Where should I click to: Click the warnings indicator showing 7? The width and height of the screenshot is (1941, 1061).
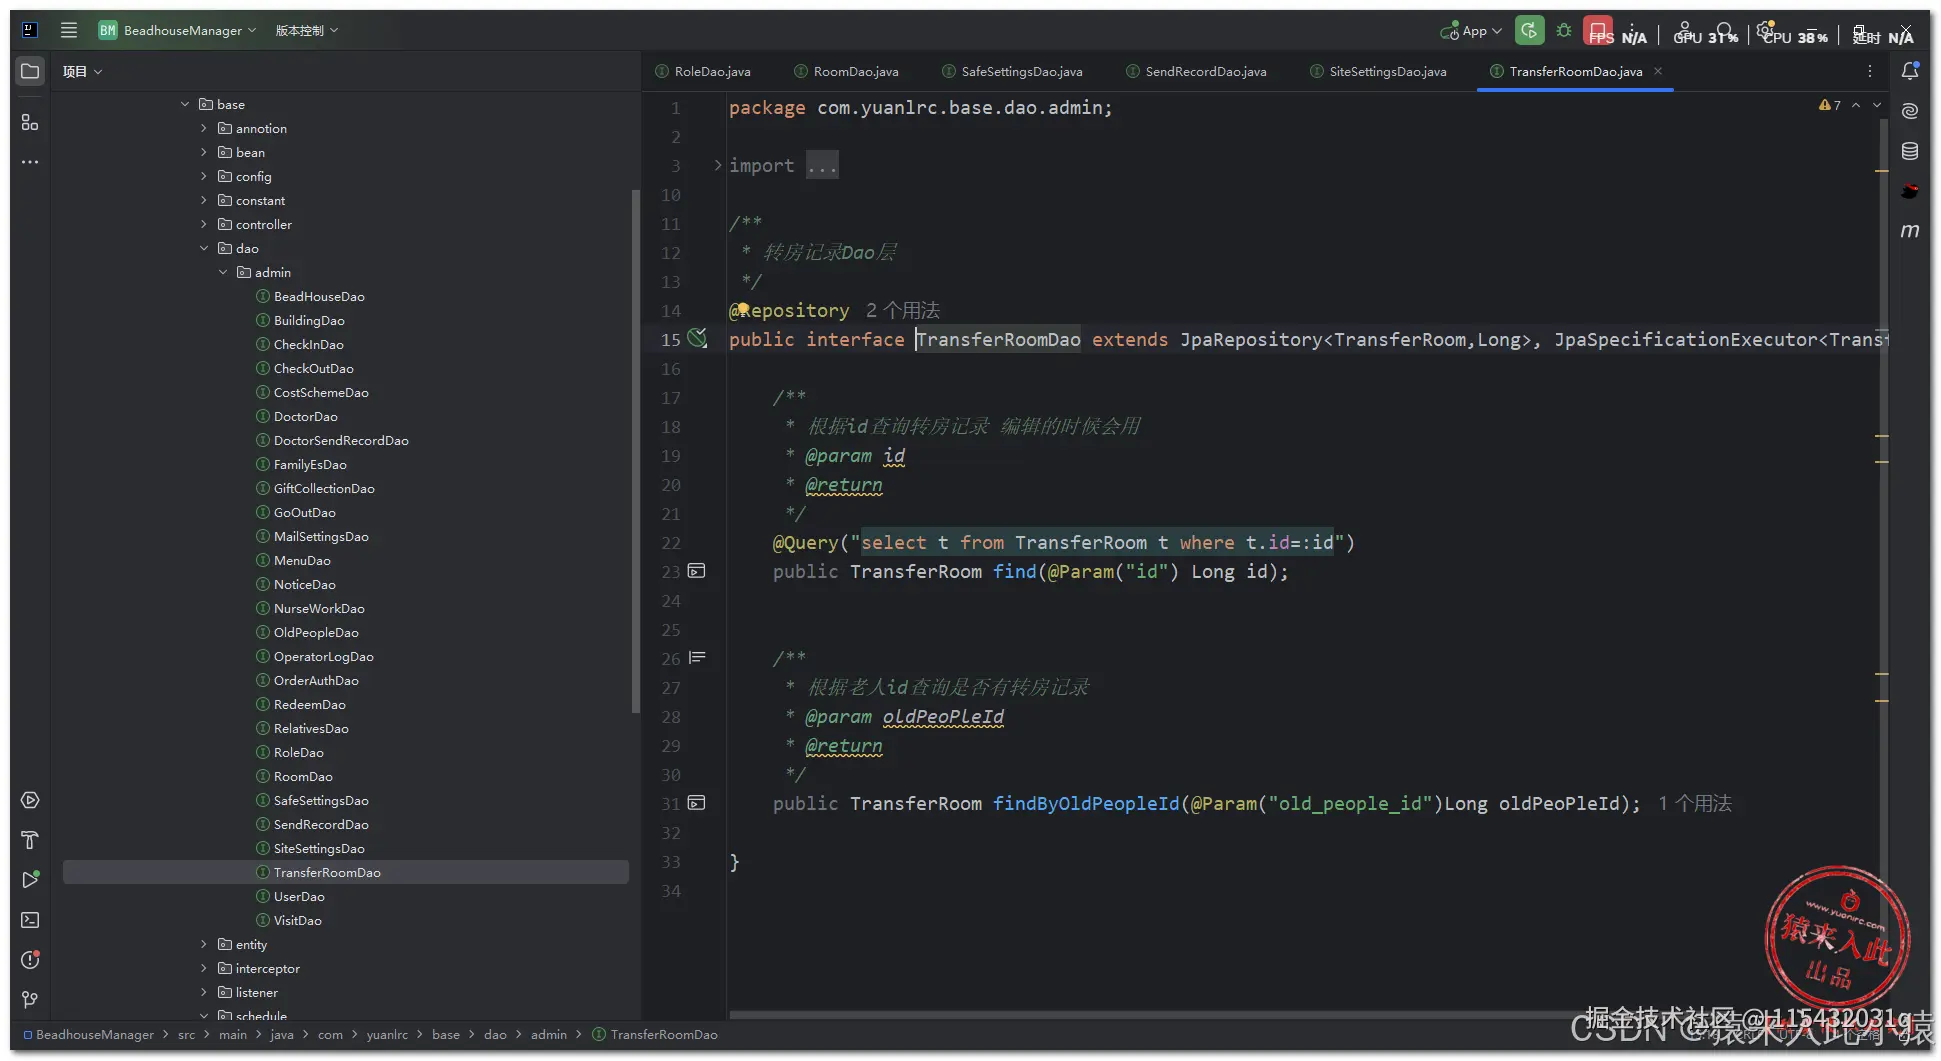(1830, 105)
